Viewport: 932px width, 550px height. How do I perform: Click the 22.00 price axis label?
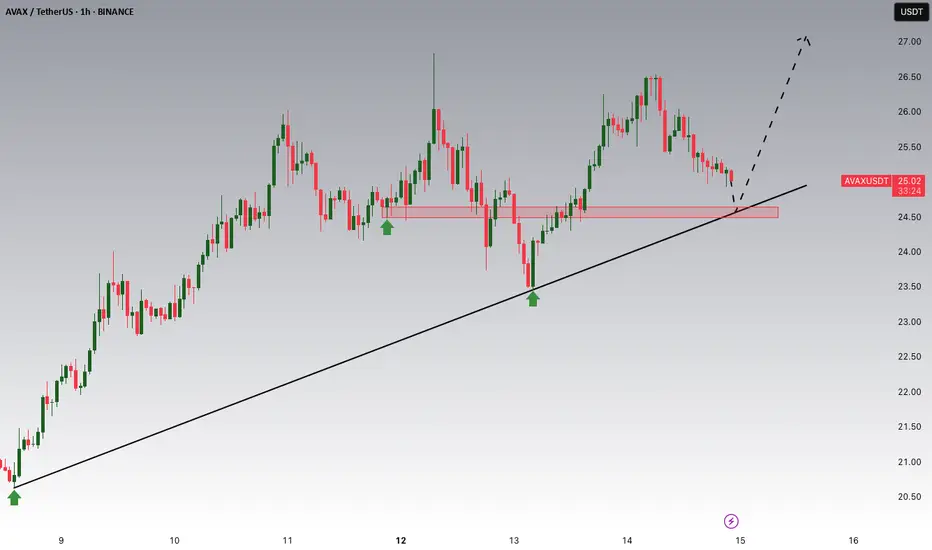(909, 392)
